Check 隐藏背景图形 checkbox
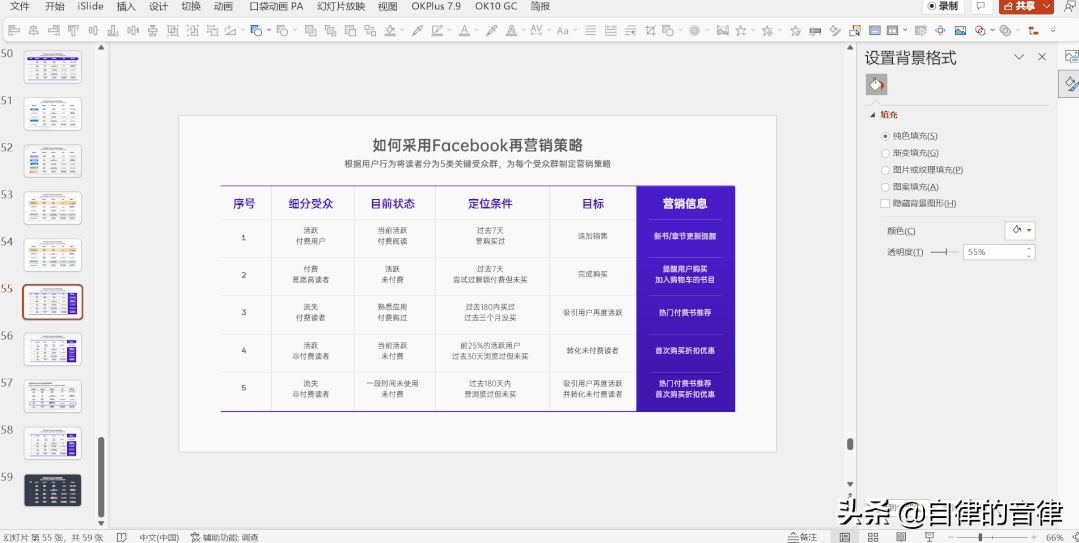Image resolution: width=1079 pixels, height=543 pixels. click(886, 203)
